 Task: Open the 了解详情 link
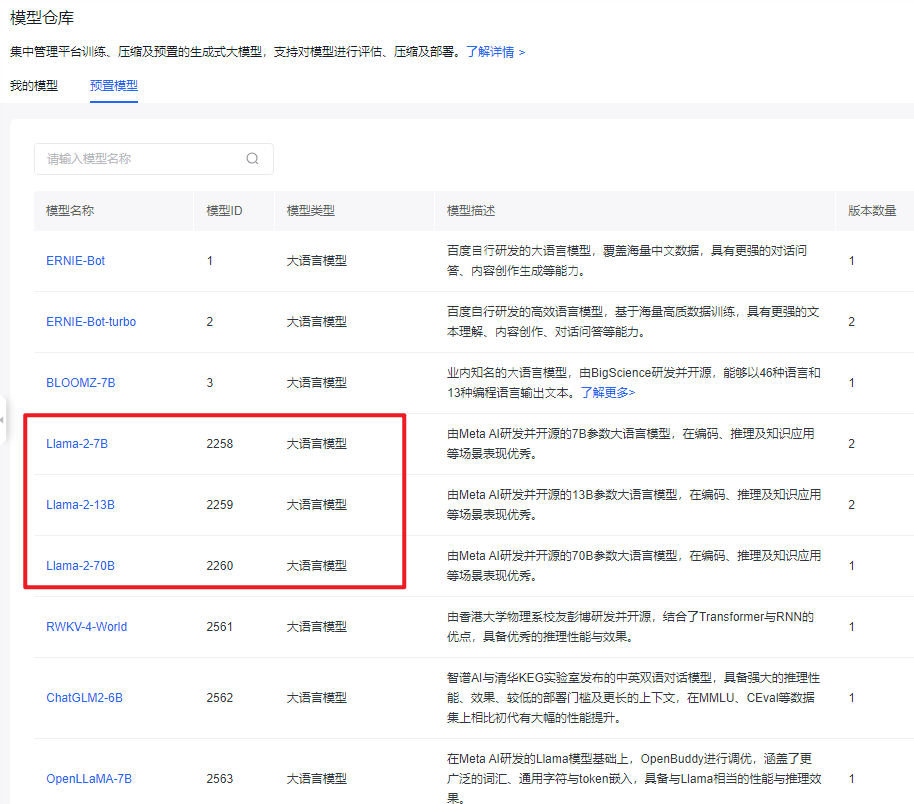click(x=495, y=52)
